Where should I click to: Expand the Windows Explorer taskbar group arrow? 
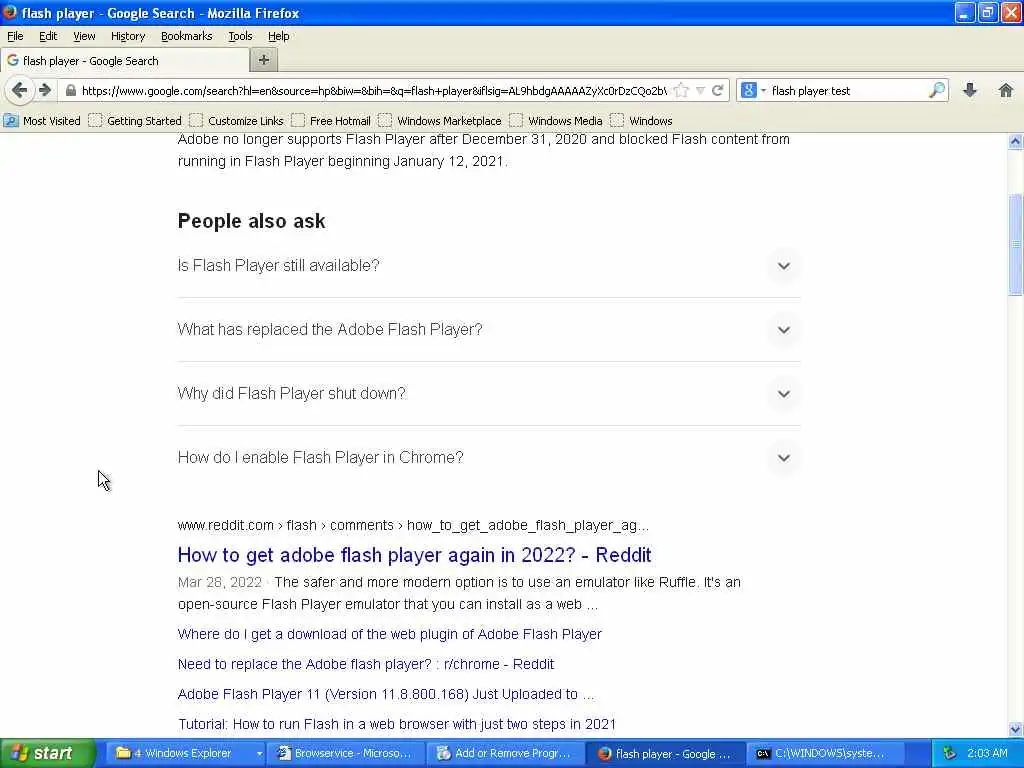click(x=259, y=753)
